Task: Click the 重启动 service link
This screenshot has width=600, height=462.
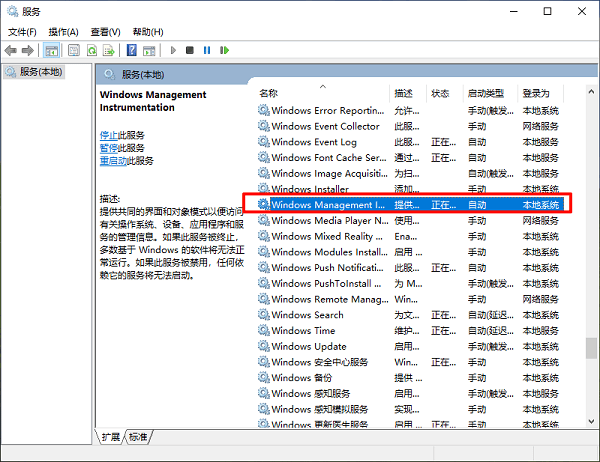Action: pos(113,161)
